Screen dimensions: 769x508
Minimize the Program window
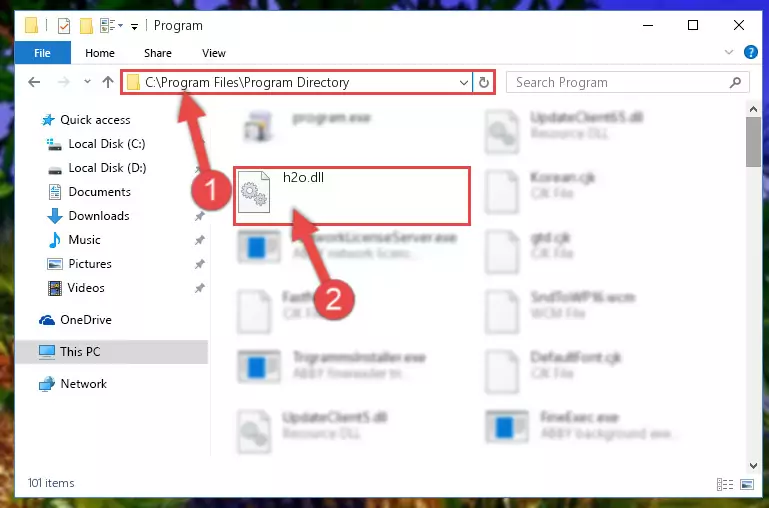(x=648, y=25)
